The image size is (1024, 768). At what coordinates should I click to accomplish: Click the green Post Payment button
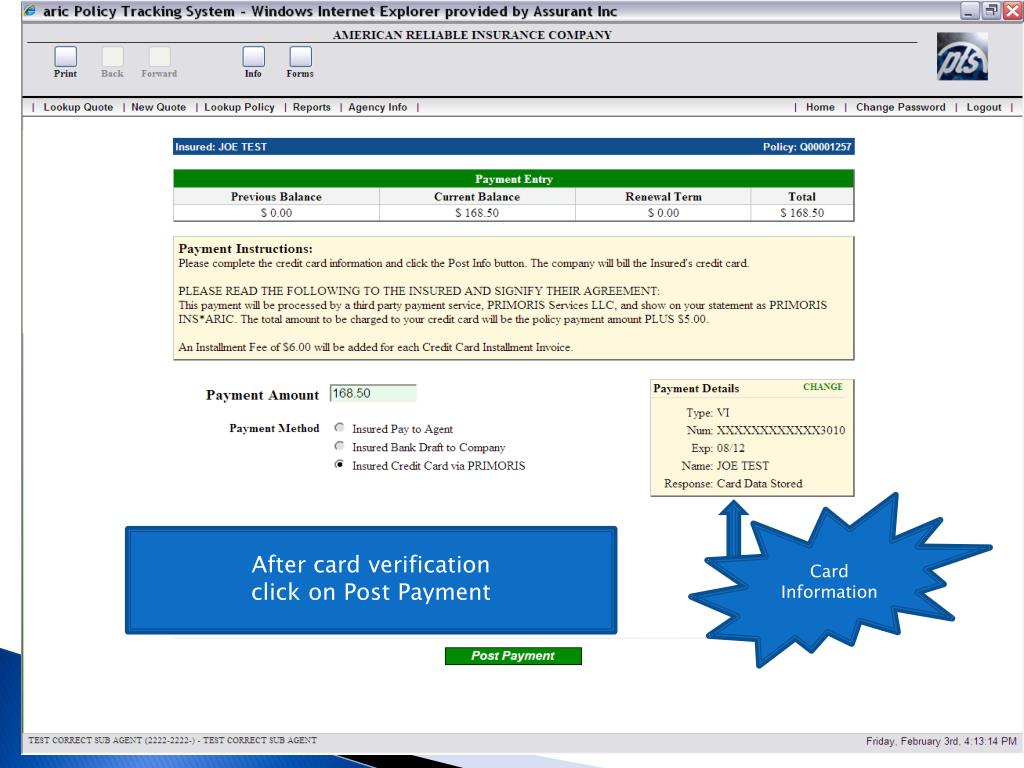[x=513, y=656]
